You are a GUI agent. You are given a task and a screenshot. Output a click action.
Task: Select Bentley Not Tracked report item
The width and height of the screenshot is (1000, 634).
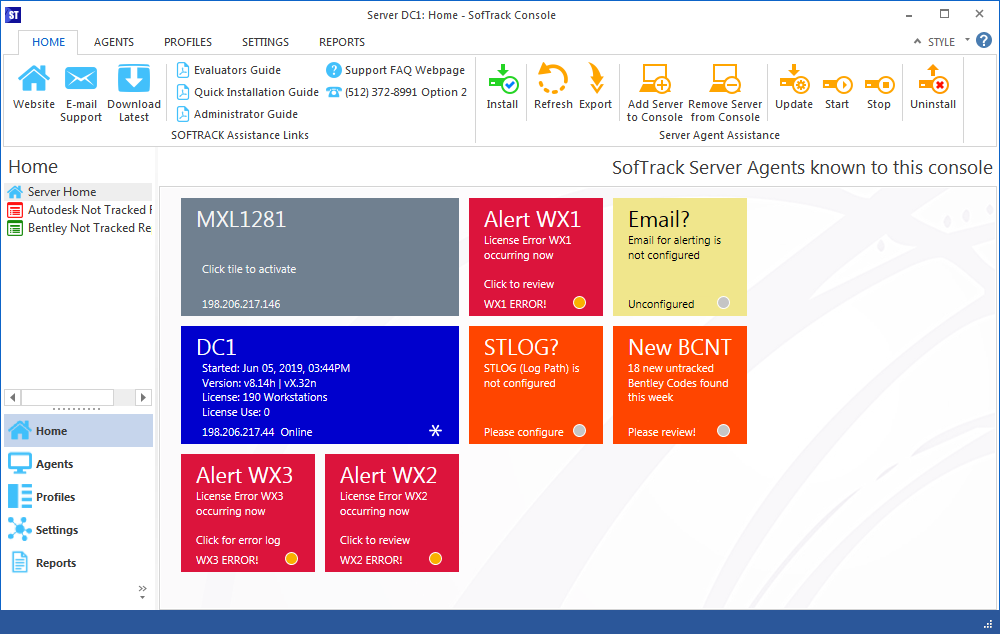78,228
